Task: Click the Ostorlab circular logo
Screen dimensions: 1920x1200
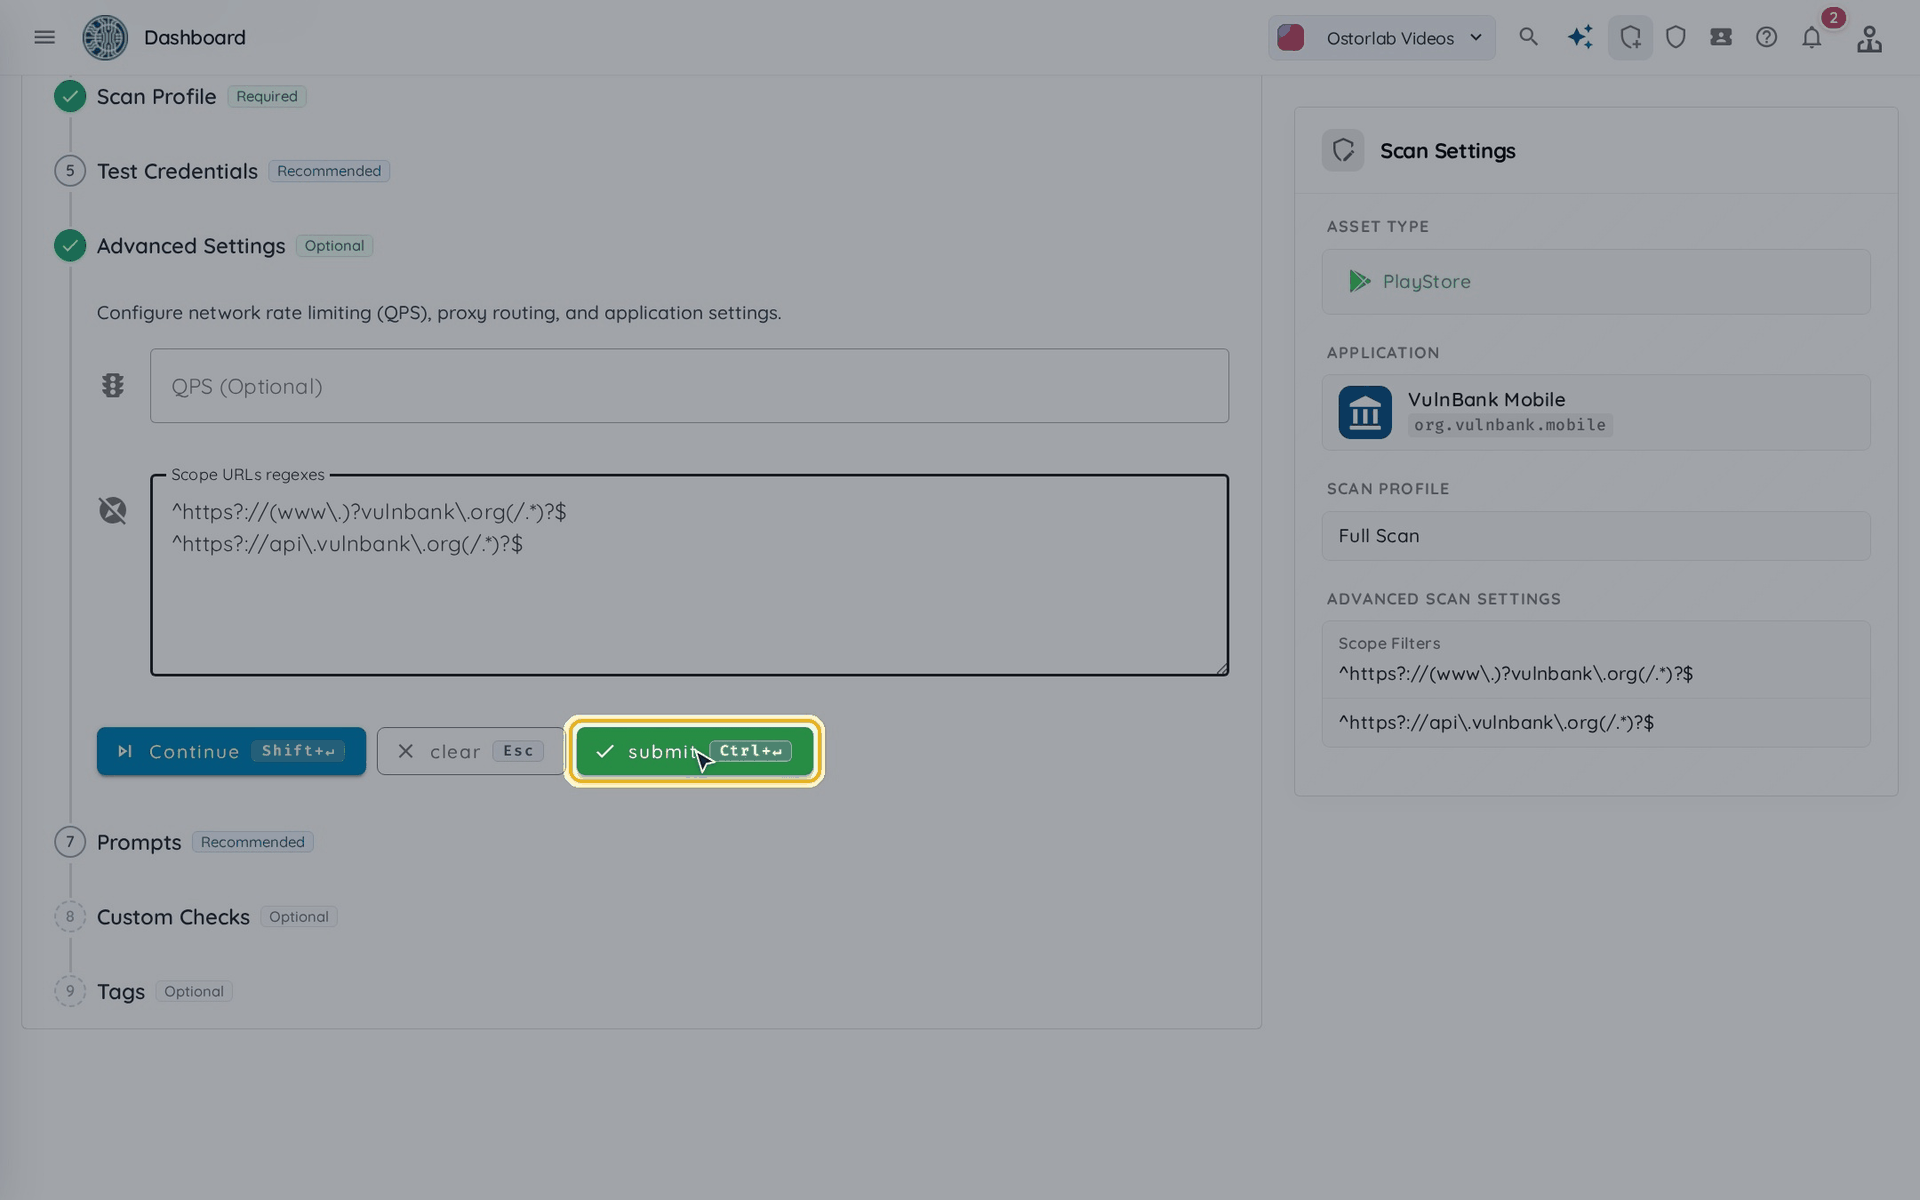Action: [x=105, y=37]
